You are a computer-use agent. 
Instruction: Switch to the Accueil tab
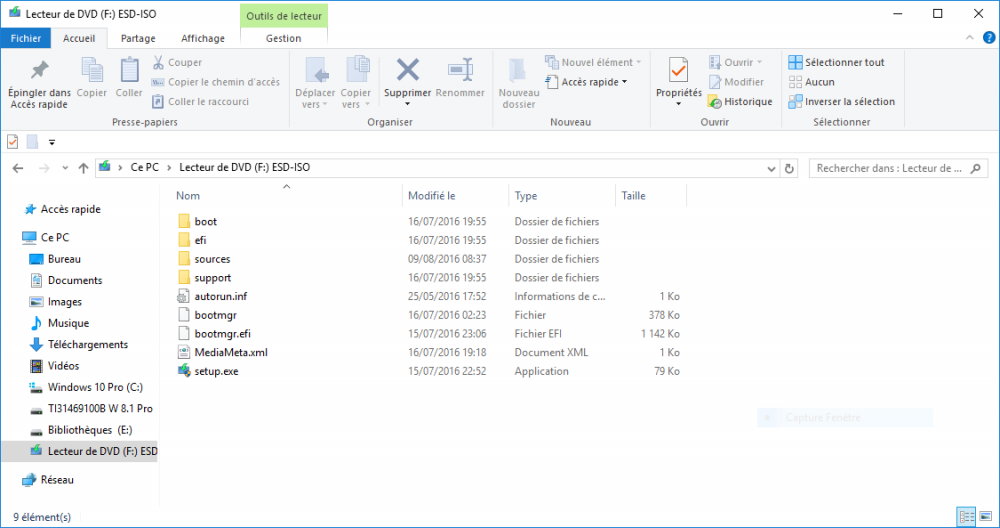(79, 38)
